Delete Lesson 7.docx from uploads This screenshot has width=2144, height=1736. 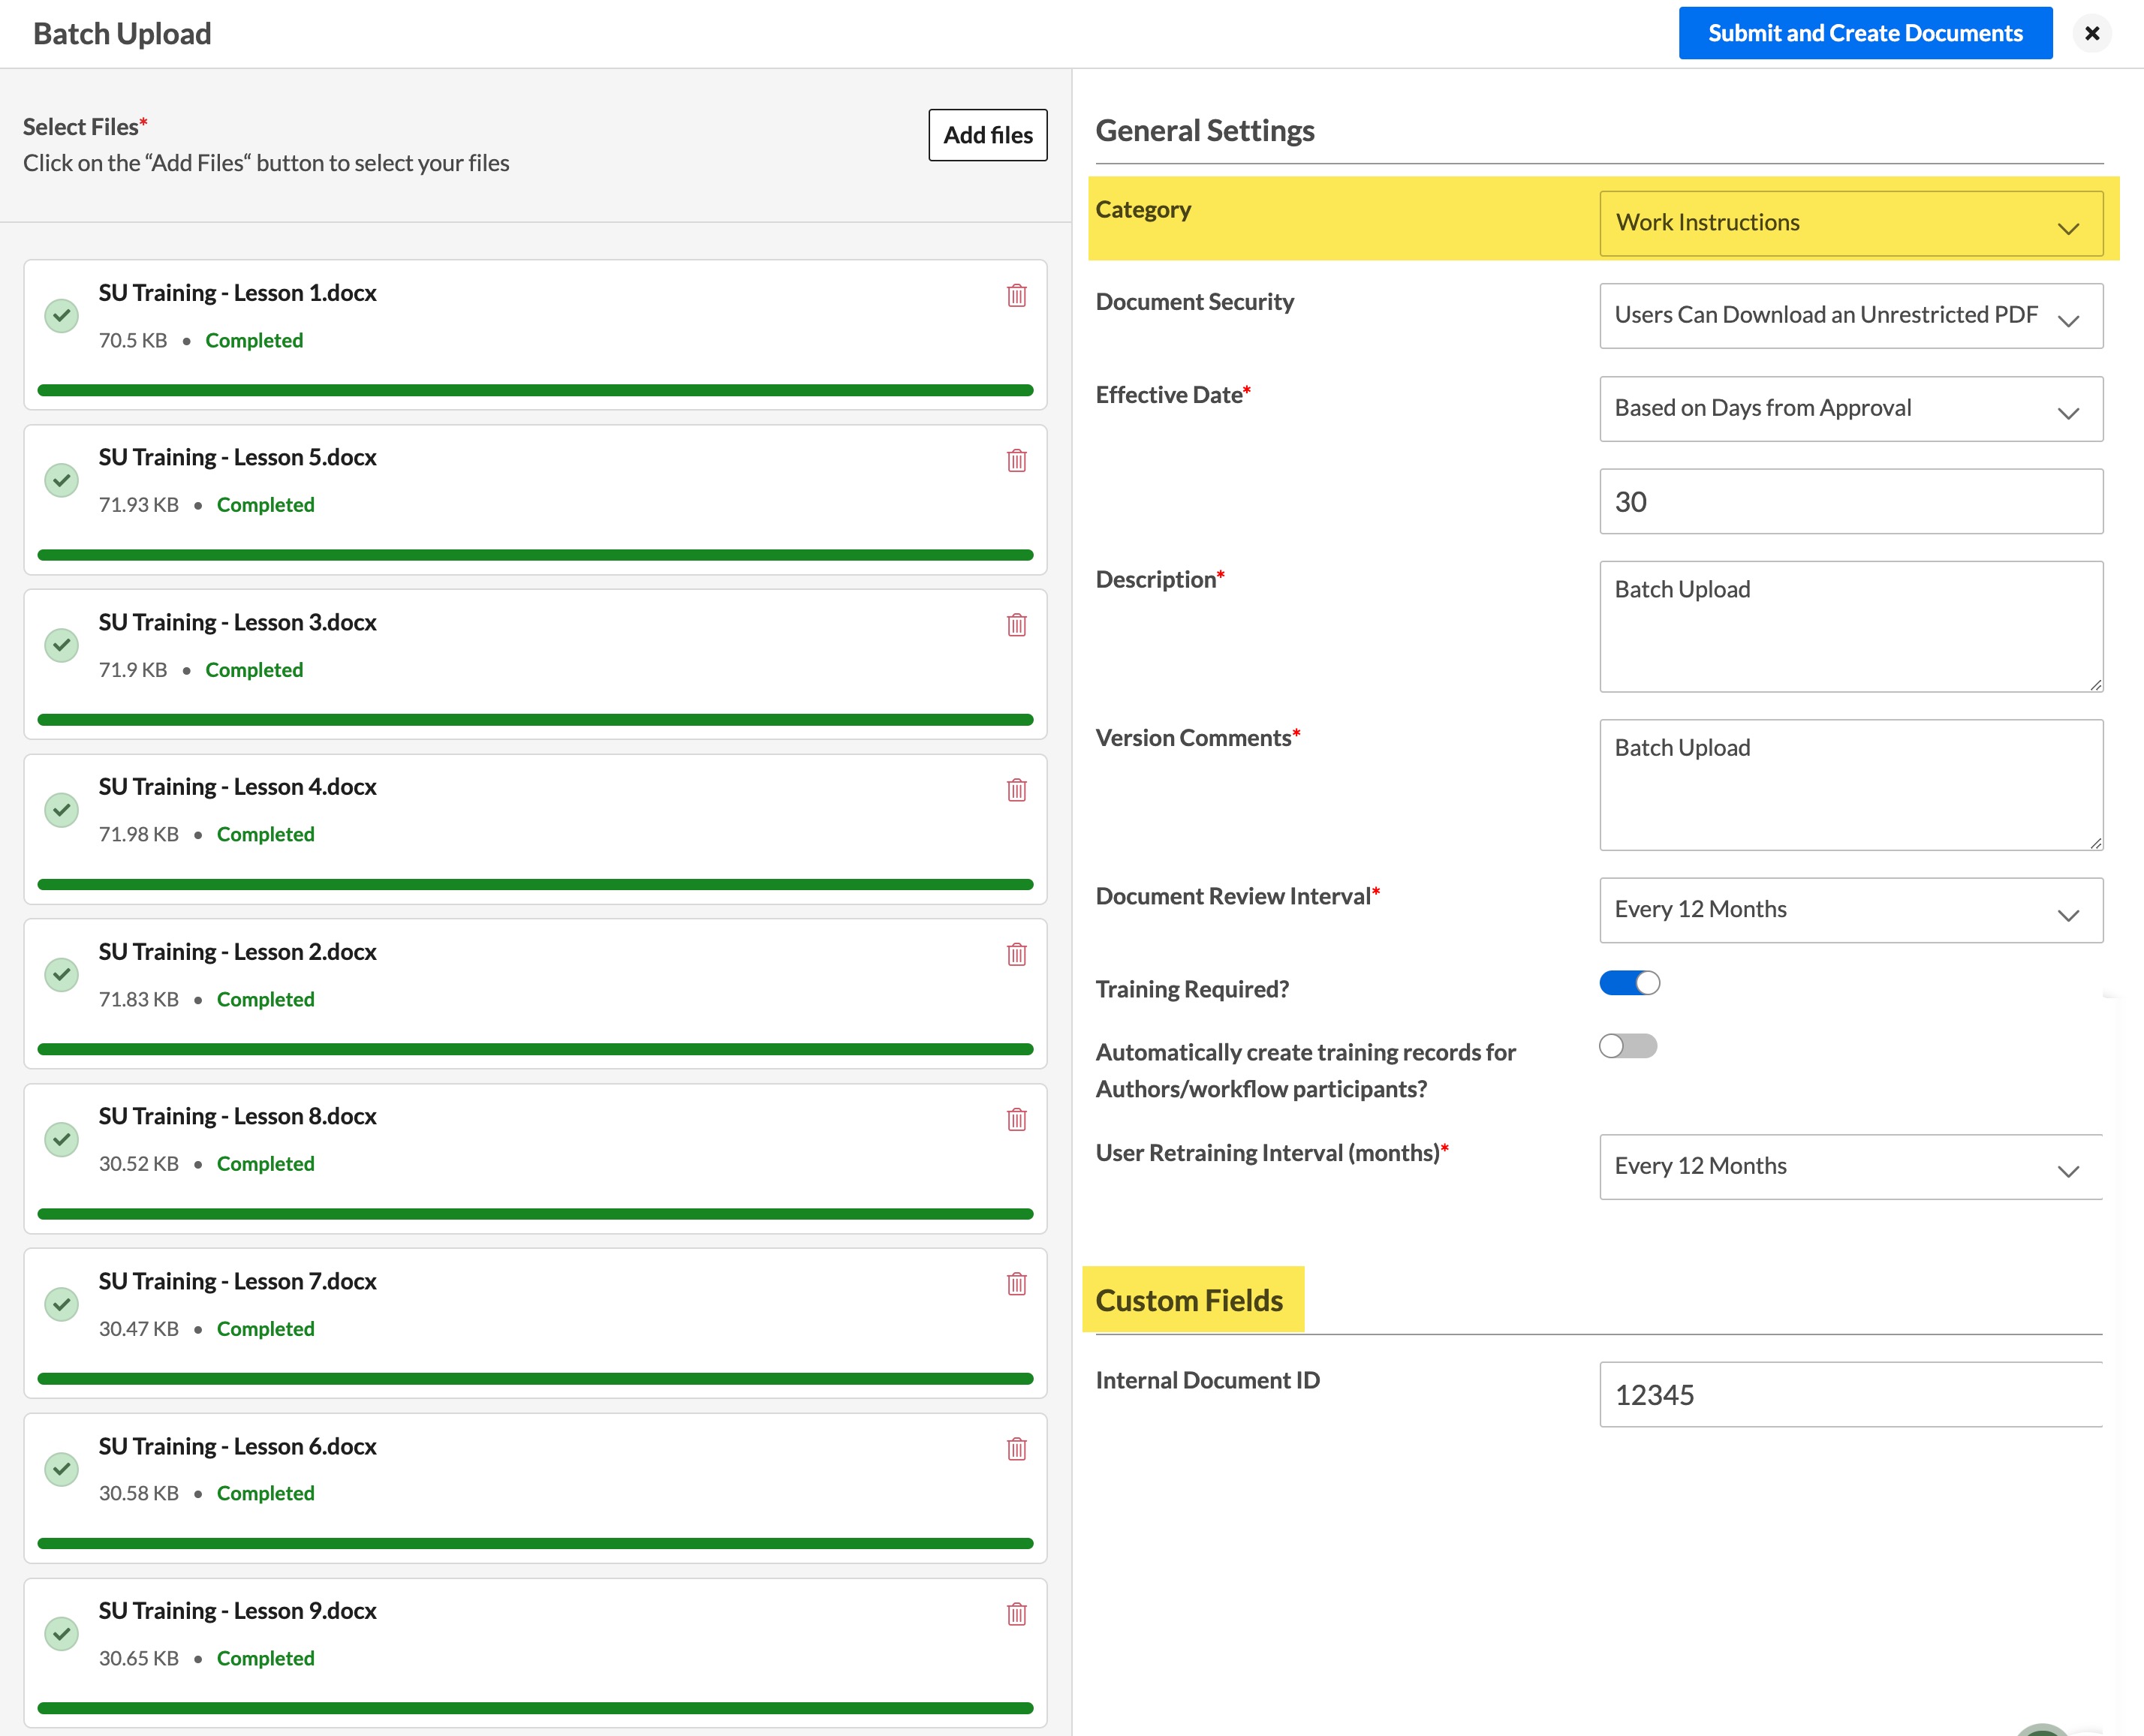tap(1016, 1284)
